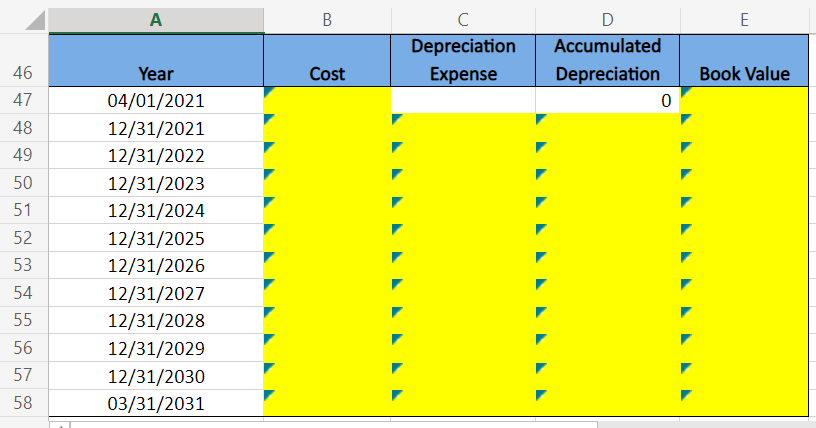This screenshot has width=816, height=428.
Task: Select row 51 header
Action: pos(23,210)
